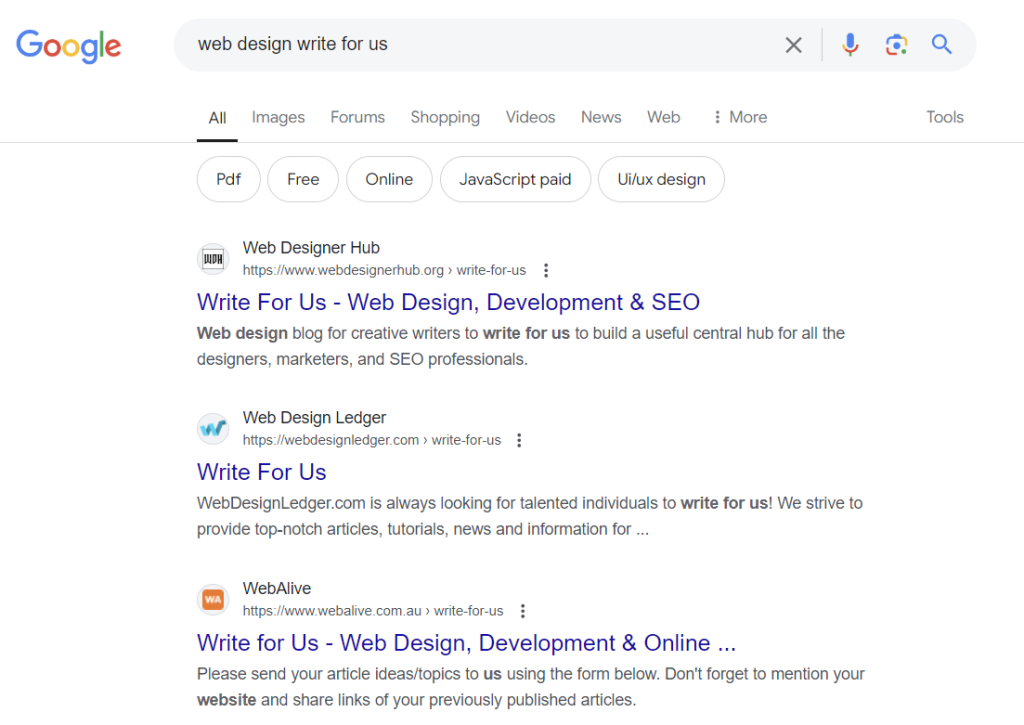Toggle the Pdf filter chip
The height and width of the screenshot is (725, 1024).
click(228, 179)
